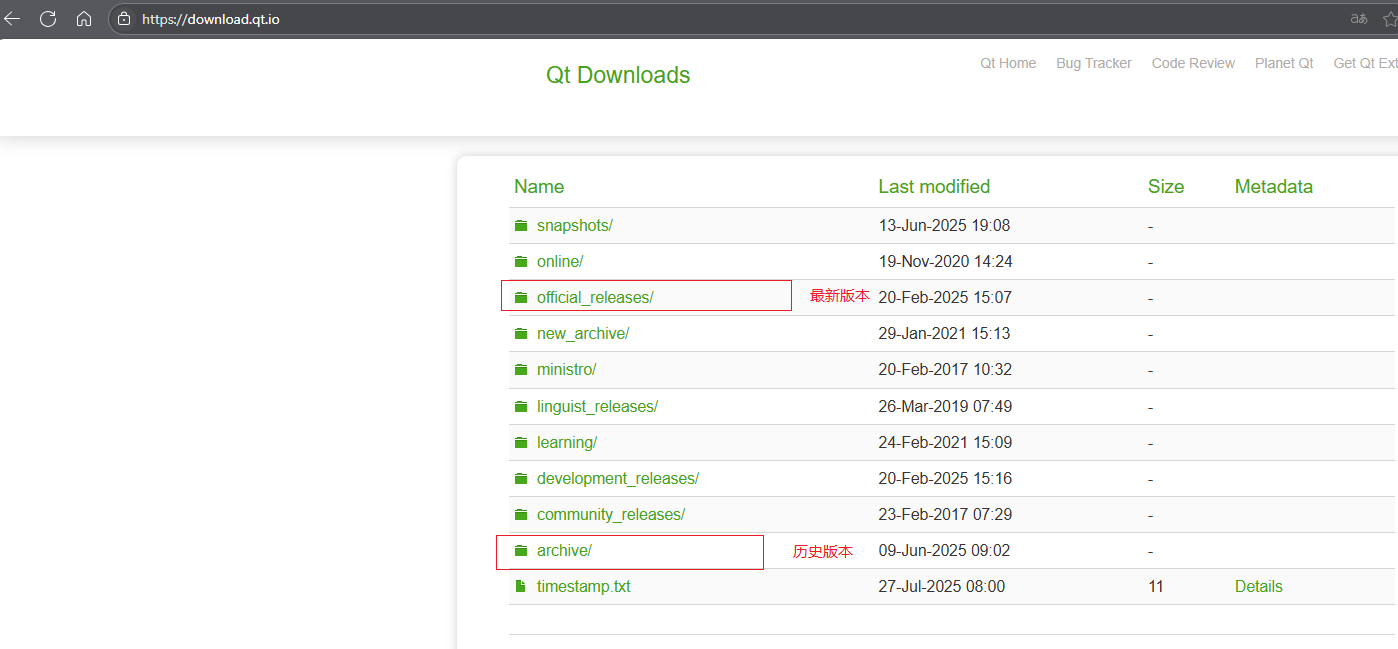Click the folder icon beside learning/
Screen dimensions: 1398x649
click(x=520, y=443)
